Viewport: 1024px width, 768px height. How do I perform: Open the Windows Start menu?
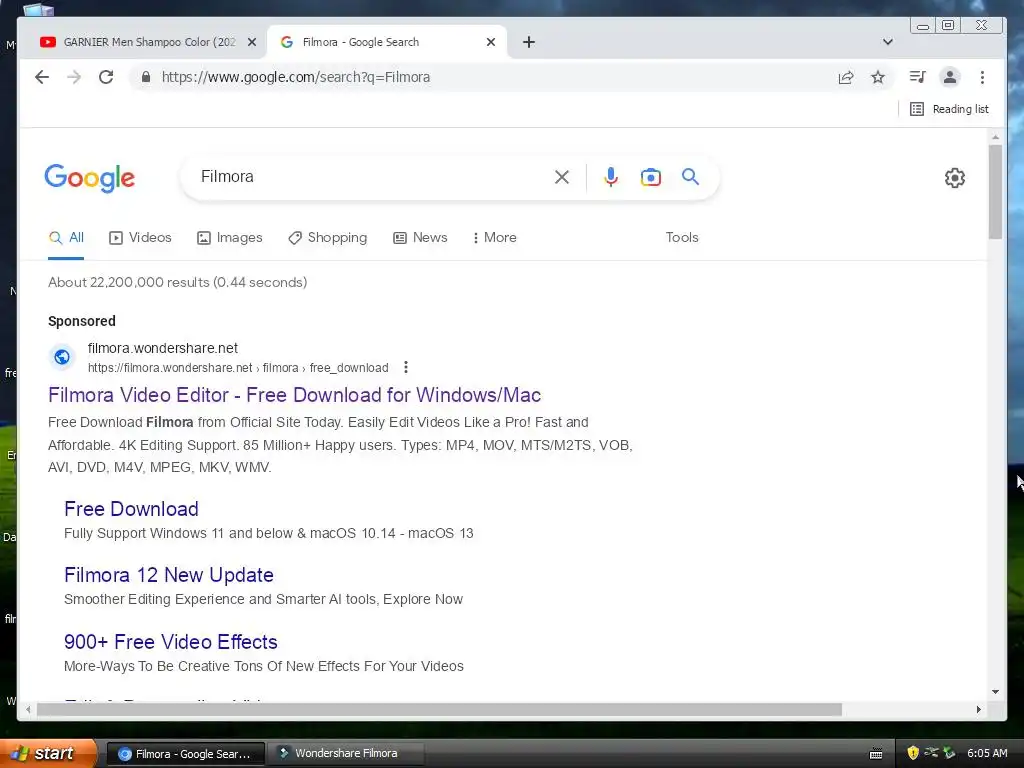(48, 753)
